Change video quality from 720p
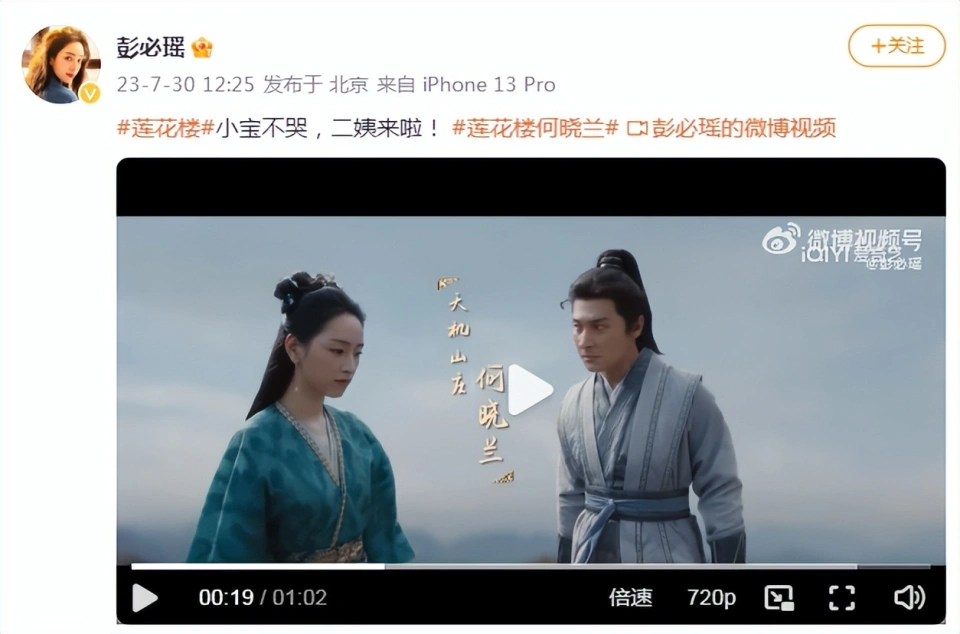Viewport: 960px width, 634px height. [x=711, y=598]
